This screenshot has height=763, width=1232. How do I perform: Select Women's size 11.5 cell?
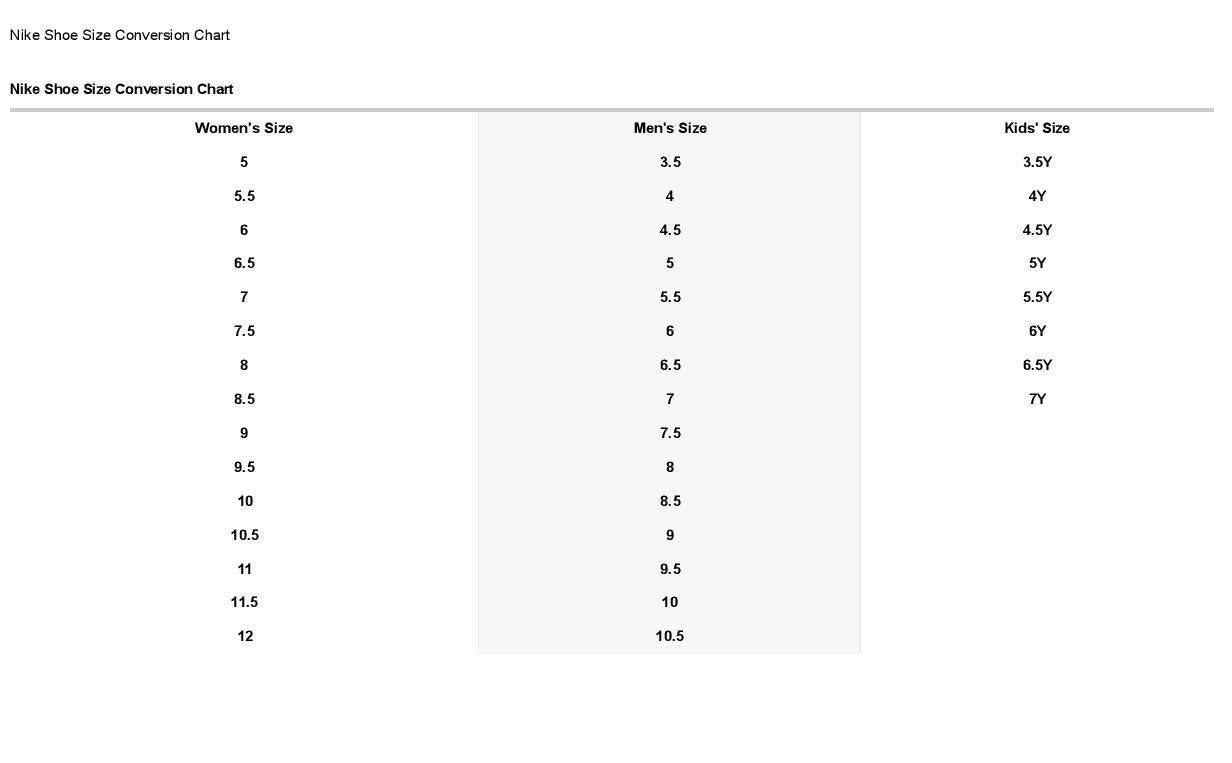tap(244, 602)
